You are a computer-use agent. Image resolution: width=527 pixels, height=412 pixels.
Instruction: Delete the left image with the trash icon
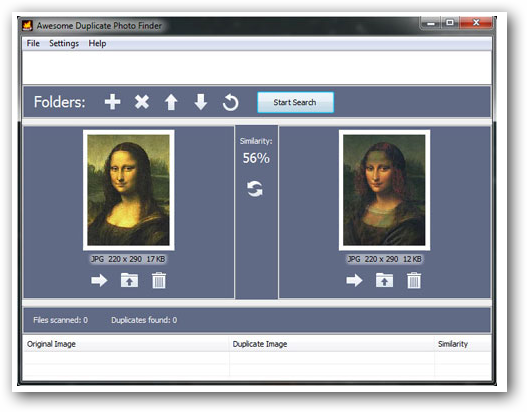(159, 280)
